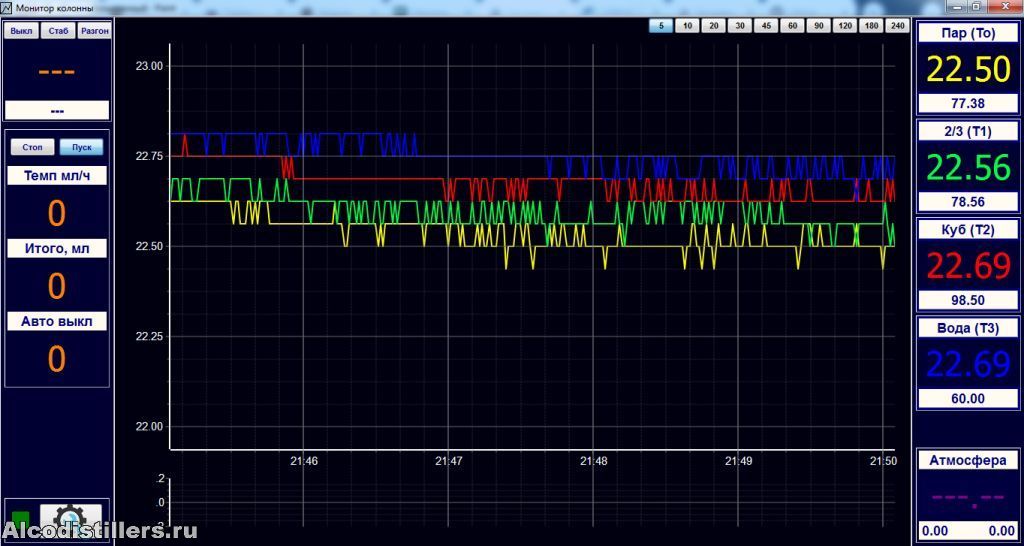1024x546 pixels.
Task: Click the Итого, мл label
Action: (57, 248)
